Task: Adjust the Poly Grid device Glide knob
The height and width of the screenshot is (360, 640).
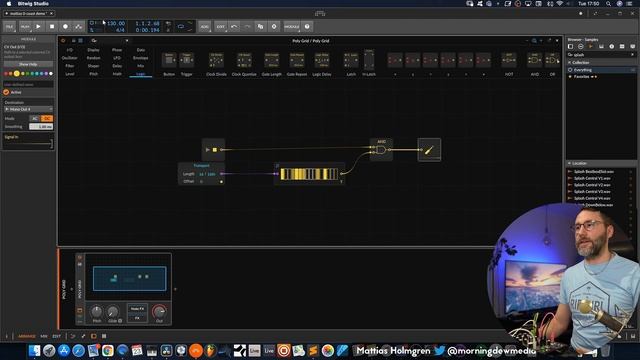Action: coord(113,311)
